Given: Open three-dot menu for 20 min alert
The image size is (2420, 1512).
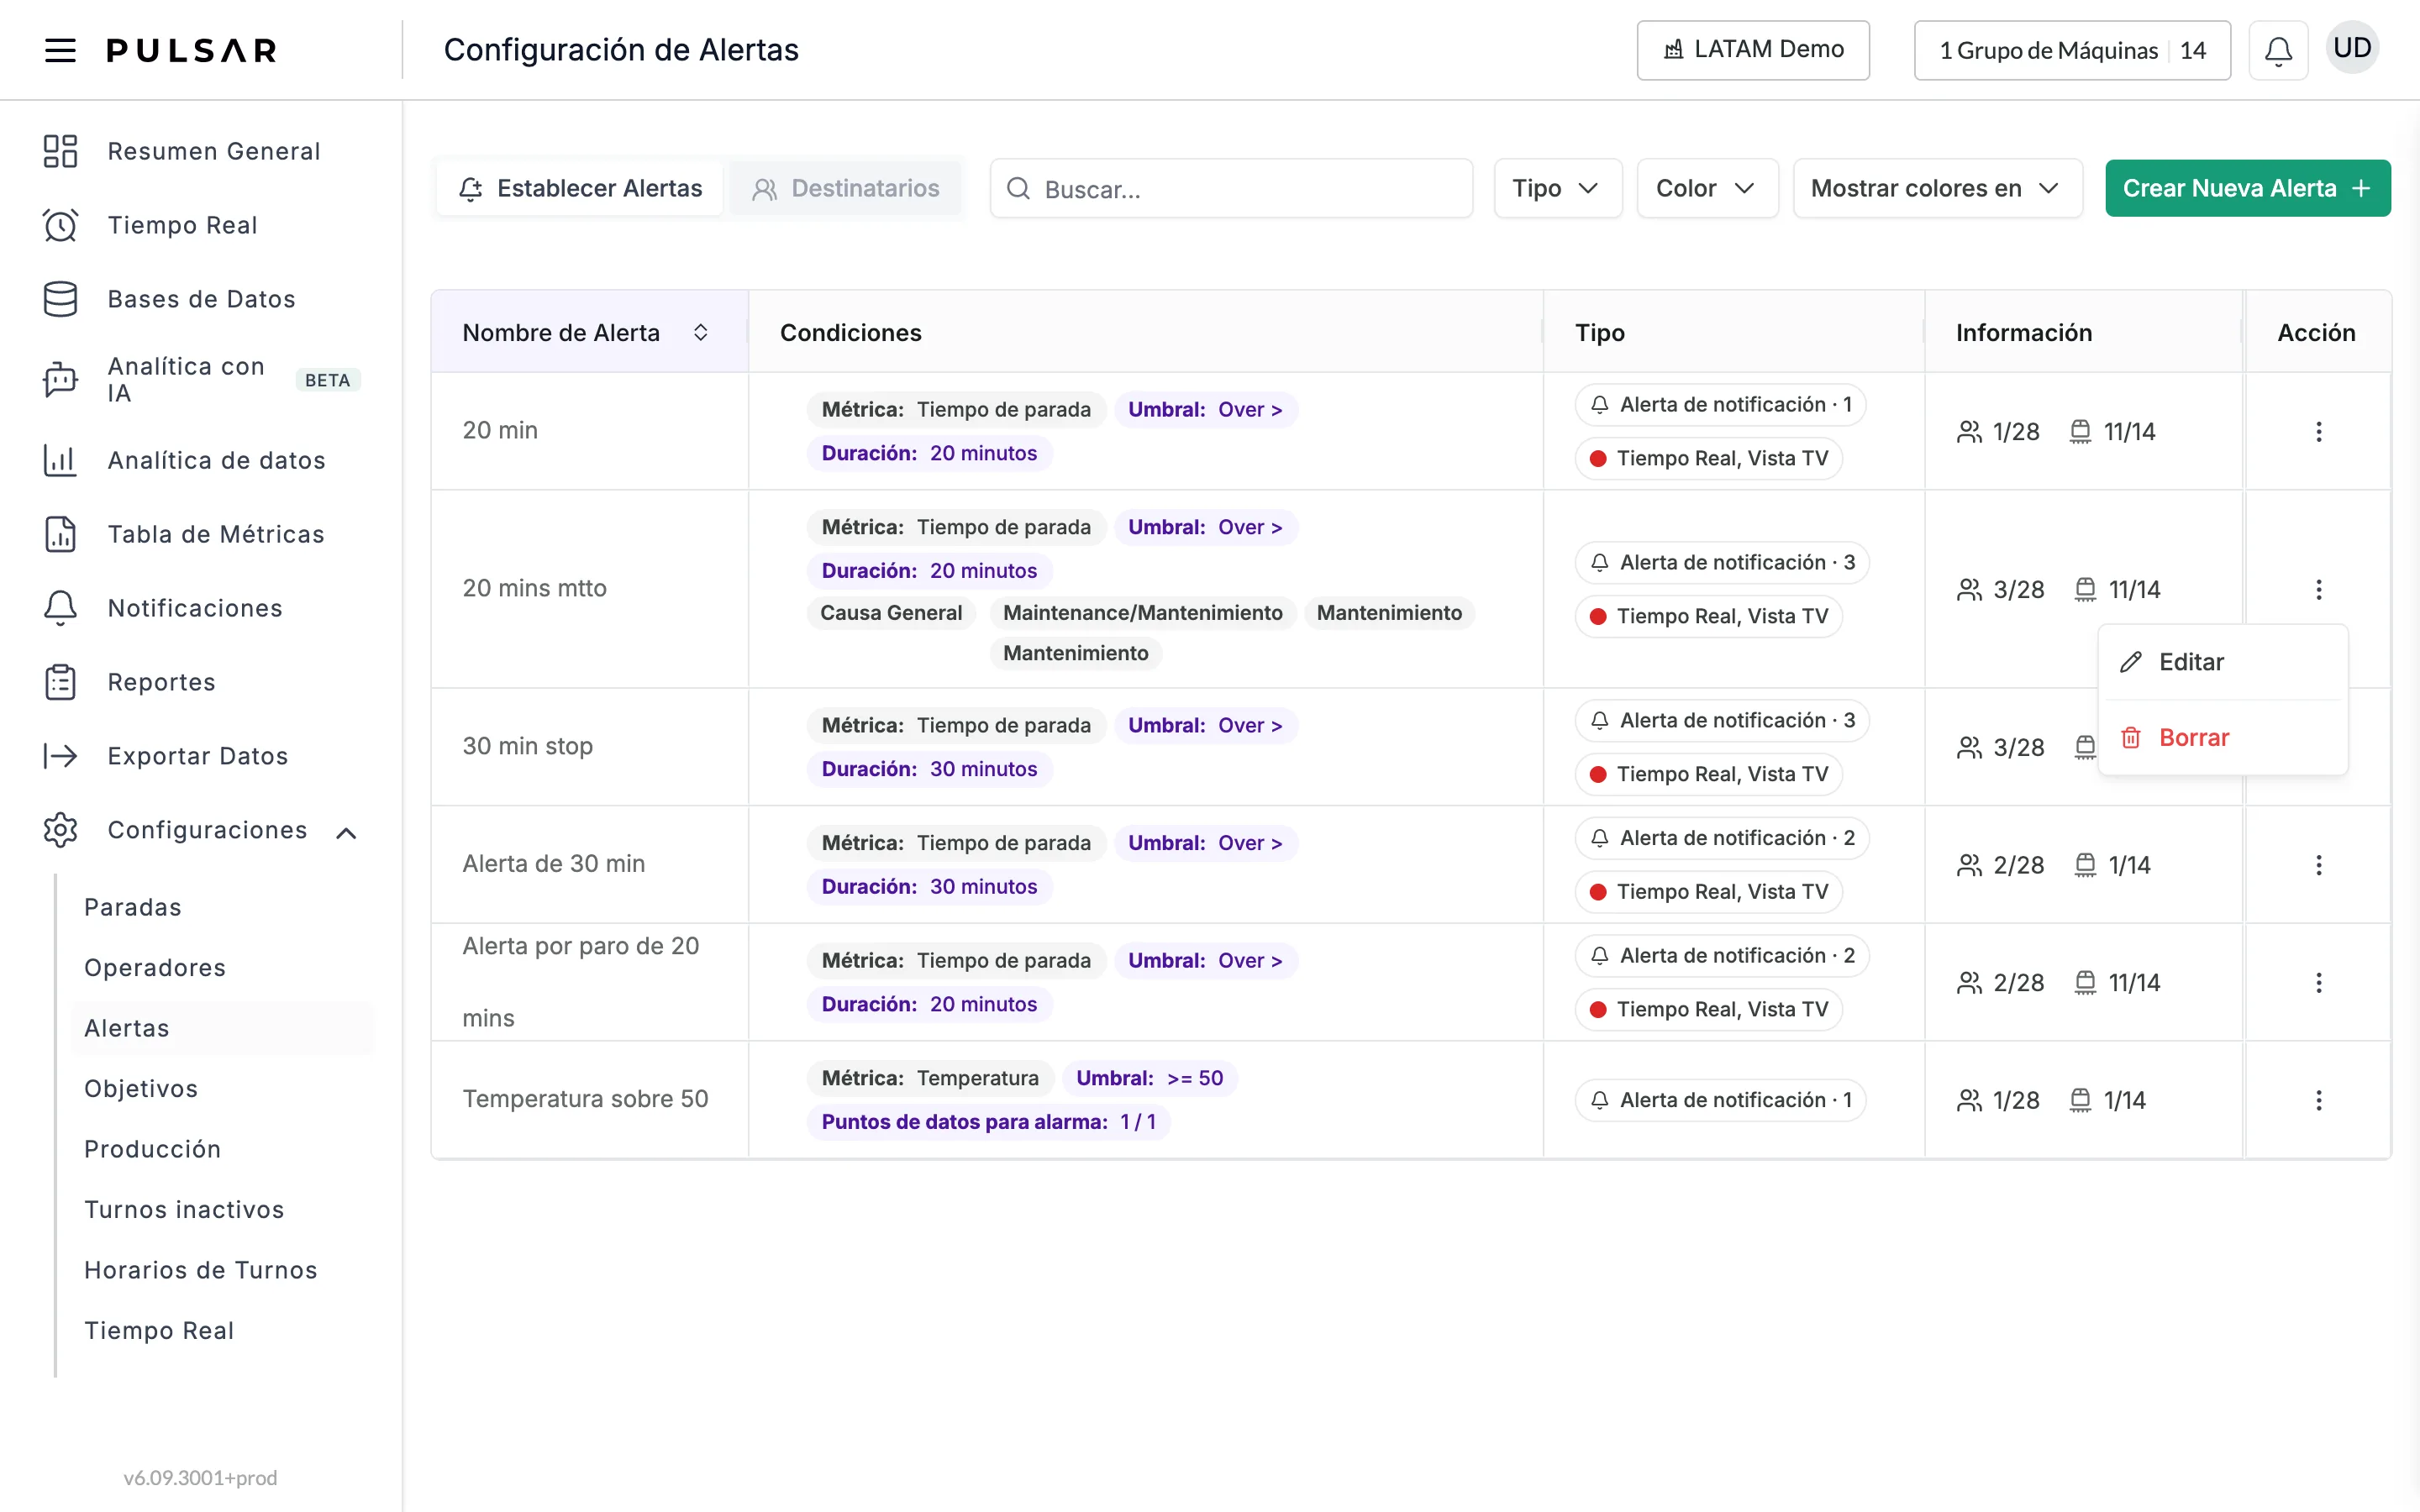Looking at the screenshot, I should pyautogui.click(x=2318, y=432).
